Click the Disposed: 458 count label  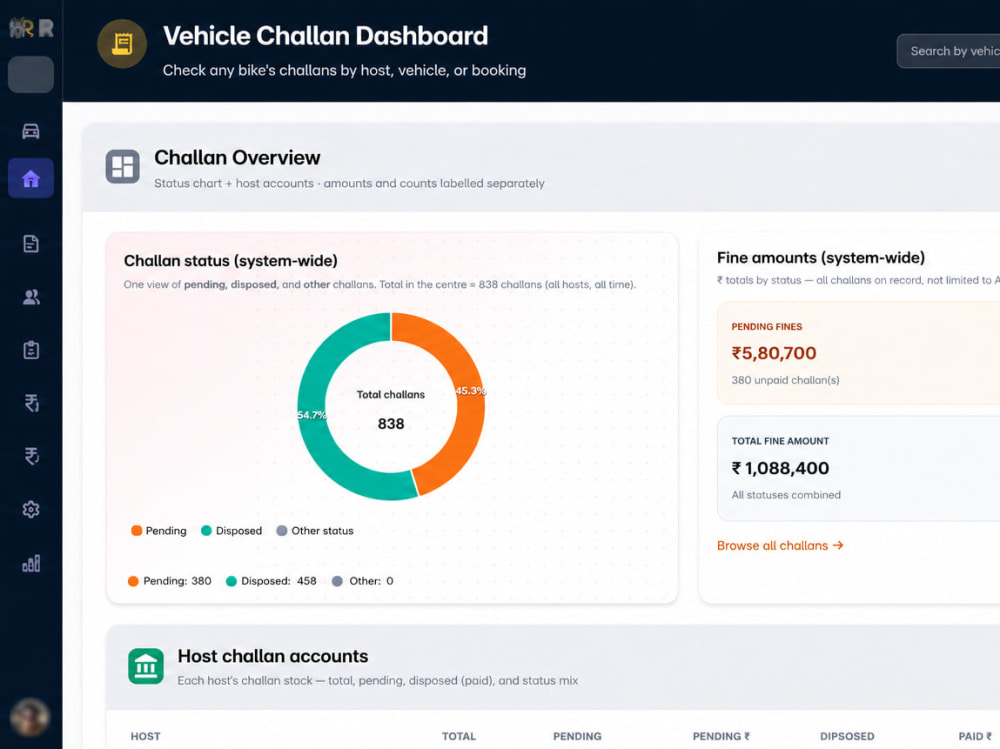point(271,581)
